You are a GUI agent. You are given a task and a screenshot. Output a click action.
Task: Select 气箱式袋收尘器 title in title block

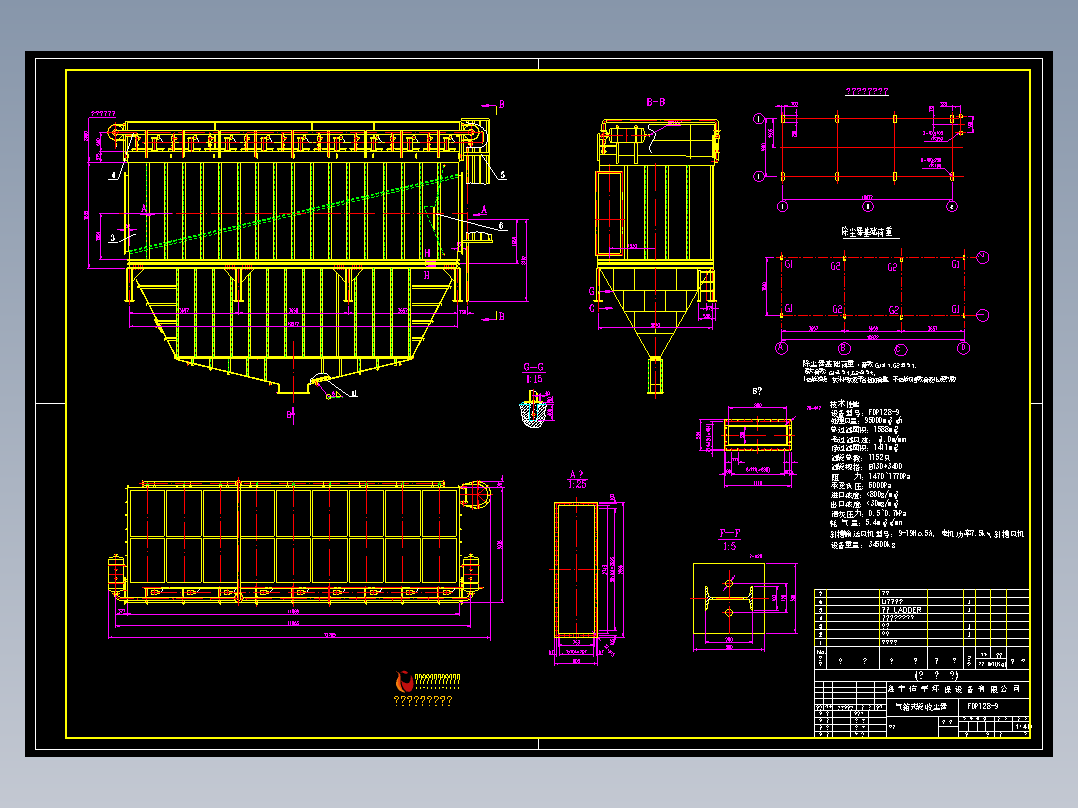click(921, 706)
